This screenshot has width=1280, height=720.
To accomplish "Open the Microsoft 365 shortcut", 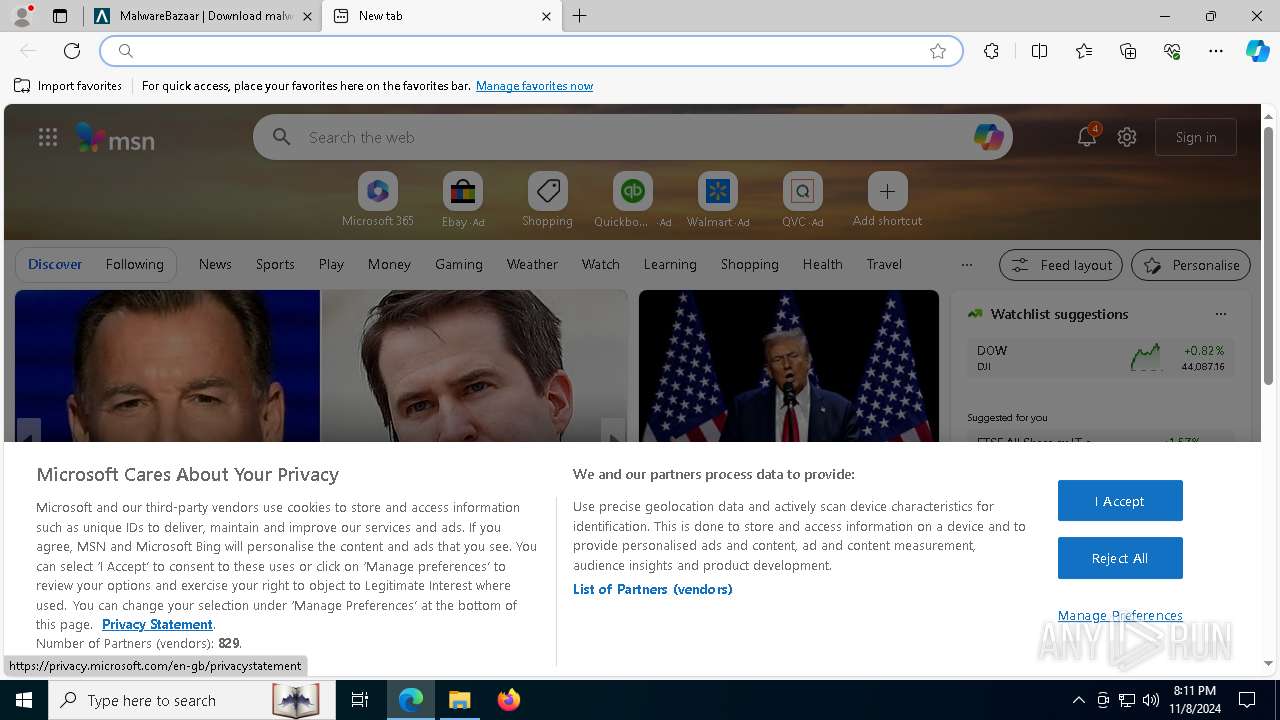I will click(x=377, y=200).
